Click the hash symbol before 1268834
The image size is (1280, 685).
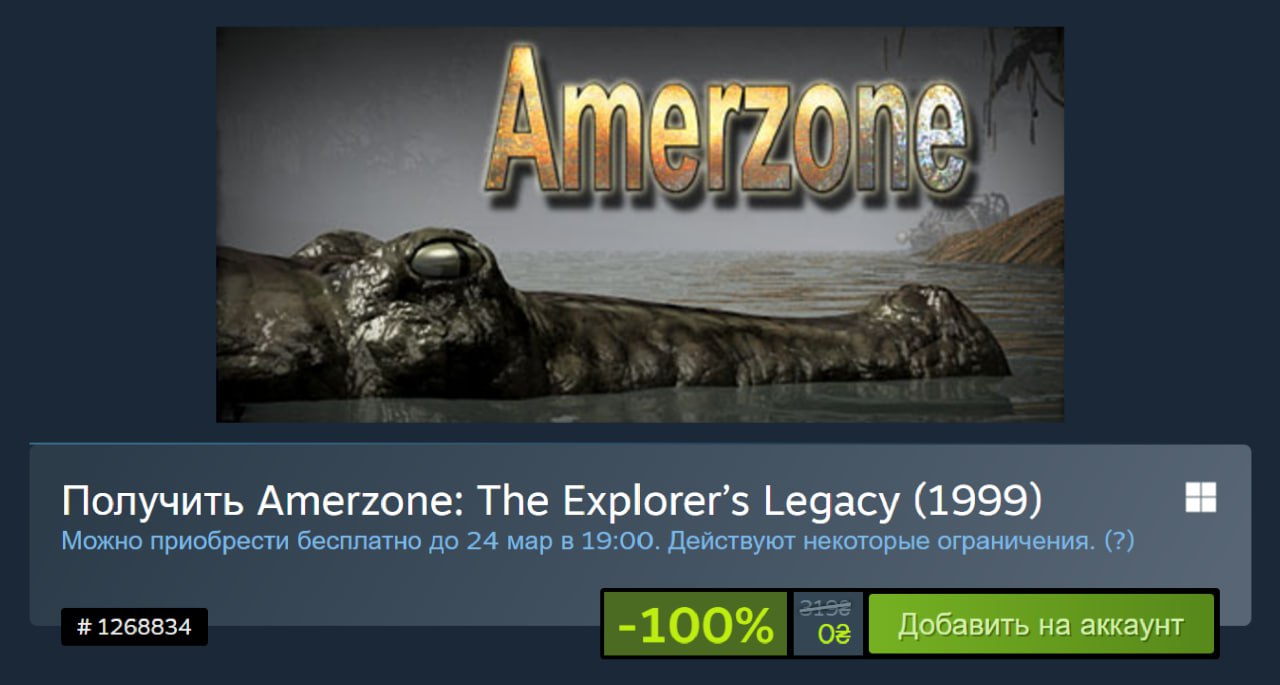point(84,627)
